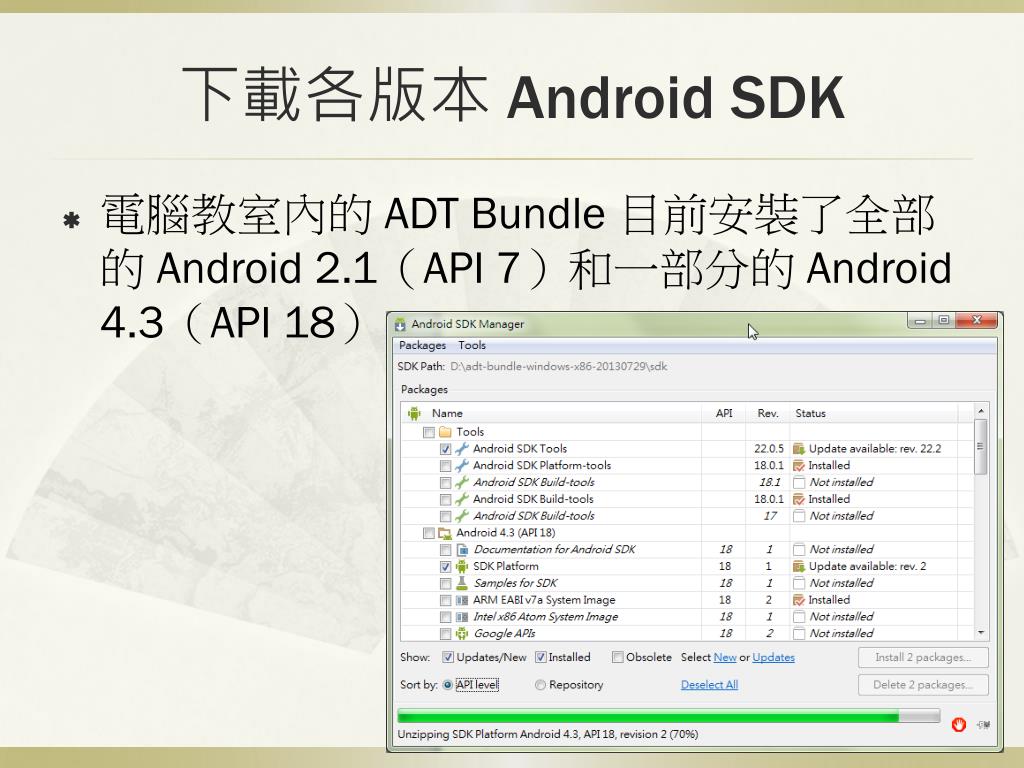Toggle the Updates/New filter checkbox
The height and width of the screenshot is (768, 1024).
(x=448, y=658)
